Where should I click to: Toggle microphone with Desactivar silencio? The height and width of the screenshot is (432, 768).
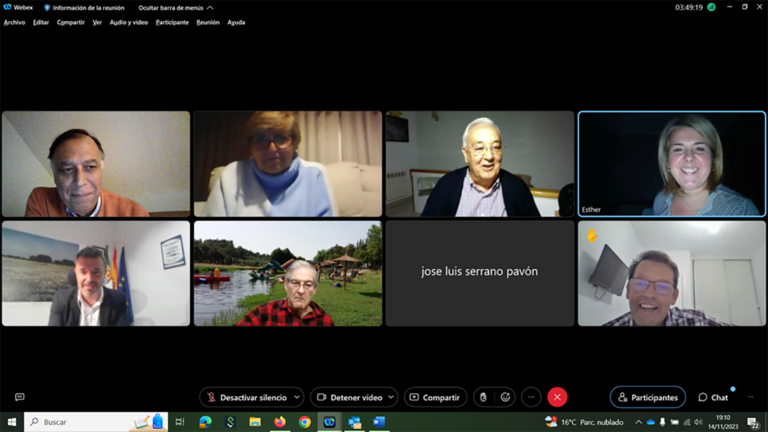pos(245,397)
